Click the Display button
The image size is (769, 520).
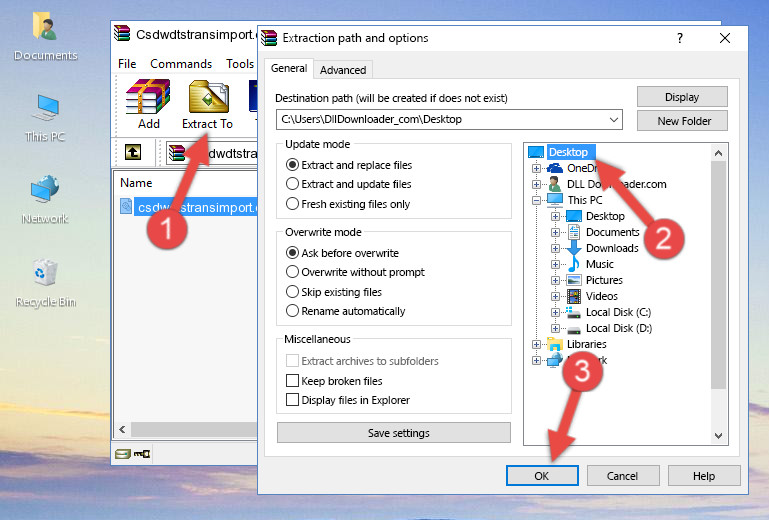click(682, 97)
